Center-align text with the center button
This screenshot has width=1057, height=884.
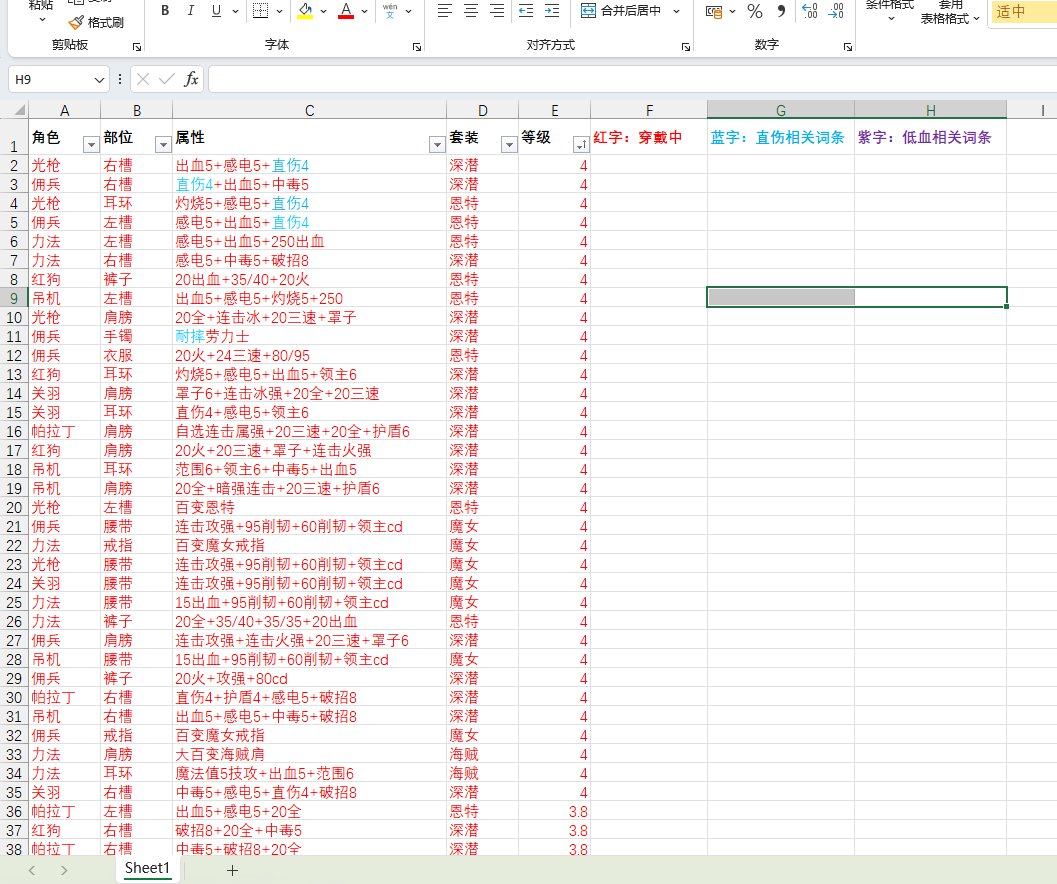click(x=471, y=11)
